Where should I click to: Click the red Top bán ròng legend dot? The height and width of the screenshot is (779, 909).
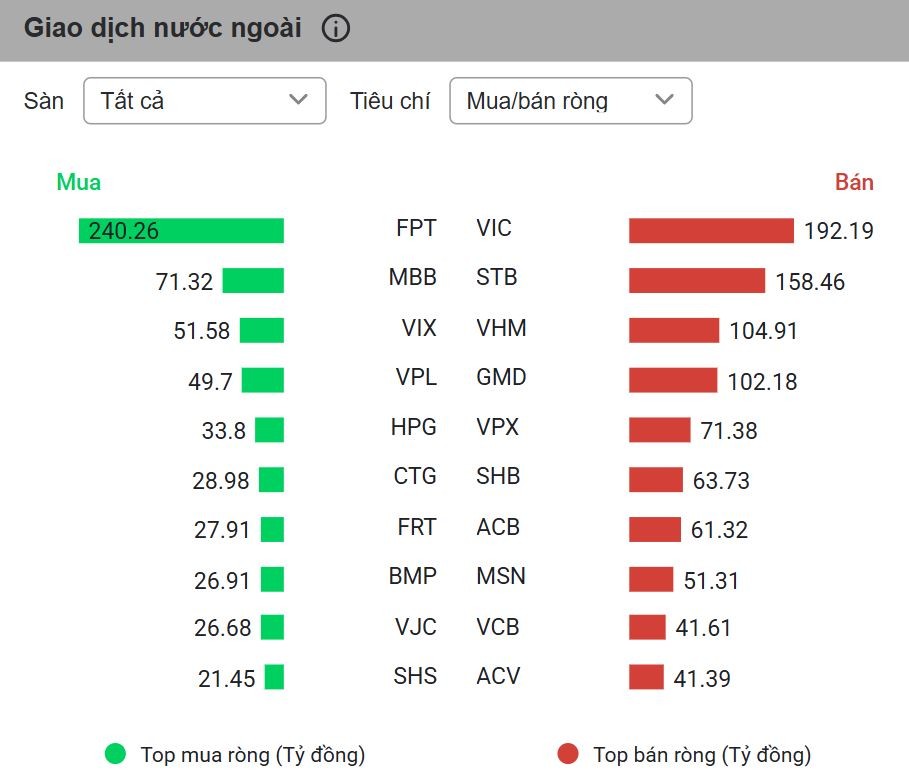[568, 754]
